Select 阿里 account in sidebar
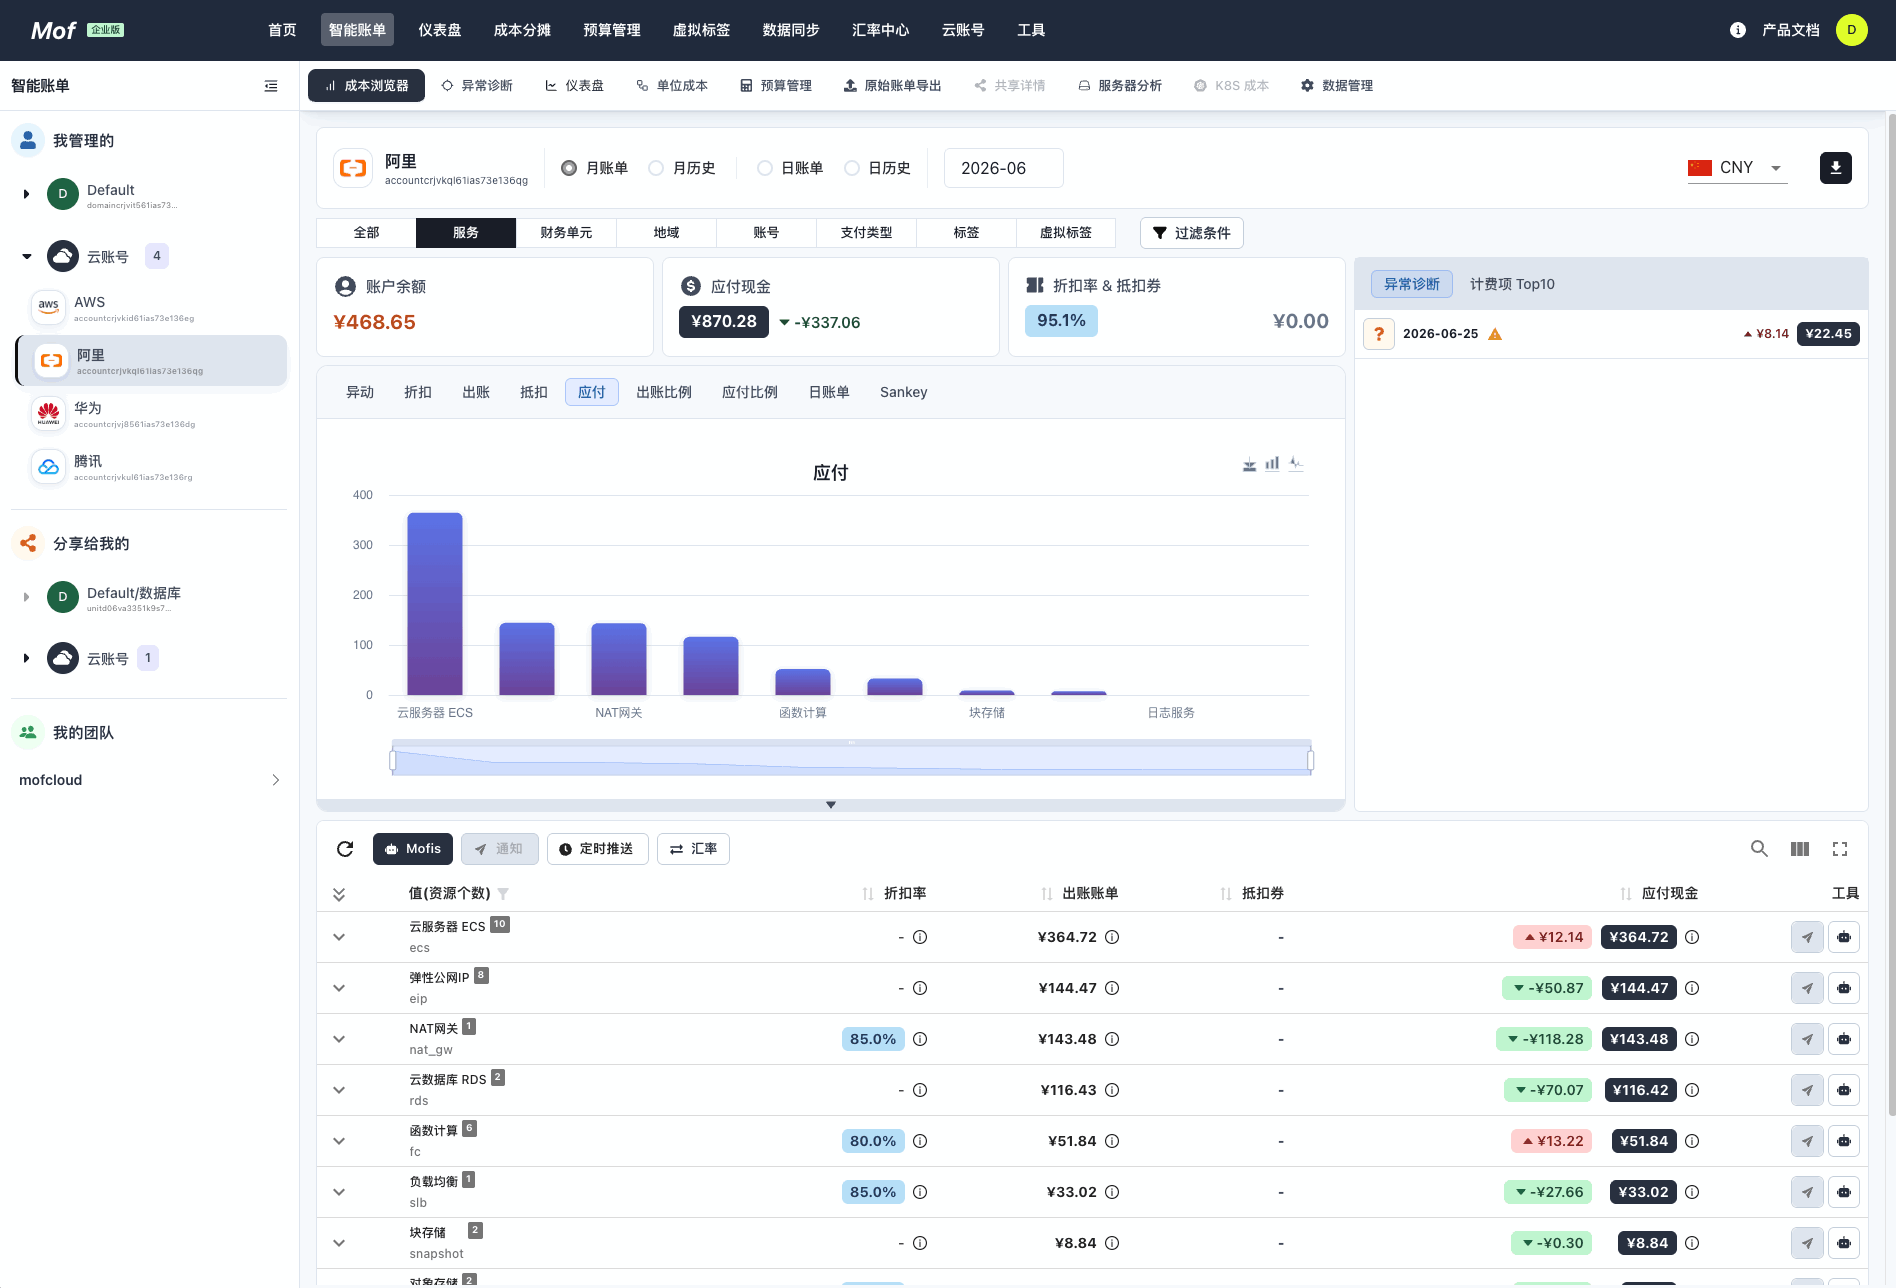 tap(152, 361)
